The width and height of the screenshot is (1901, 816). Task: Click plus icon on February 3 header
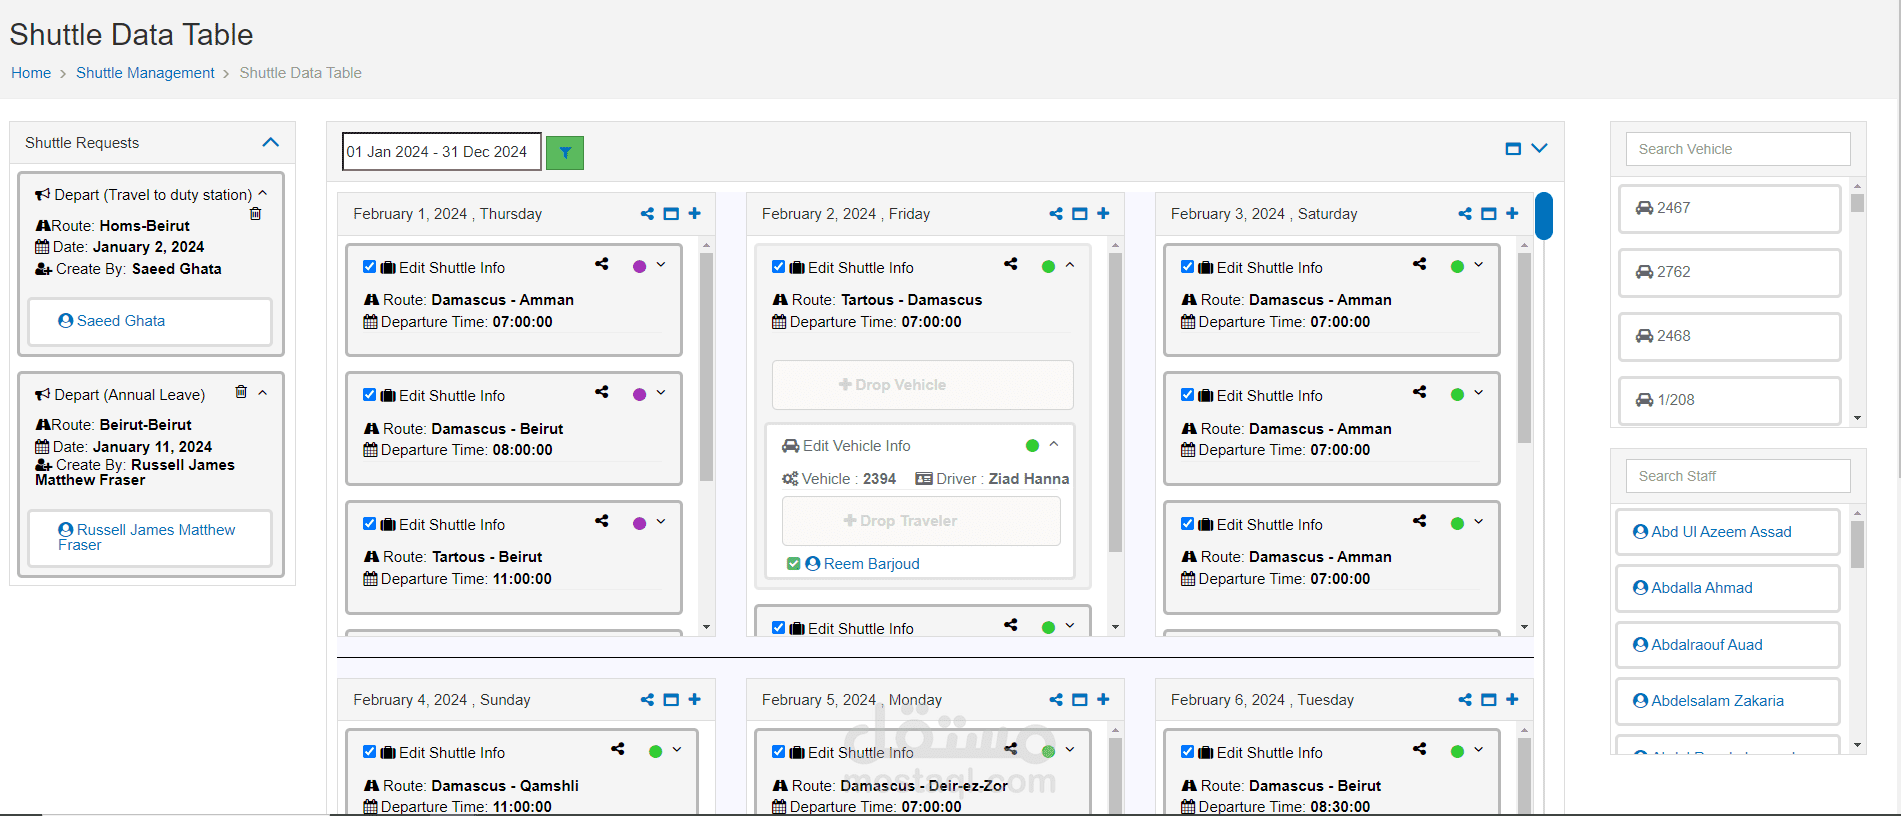pyautogui.click(x=1512, y=214)
